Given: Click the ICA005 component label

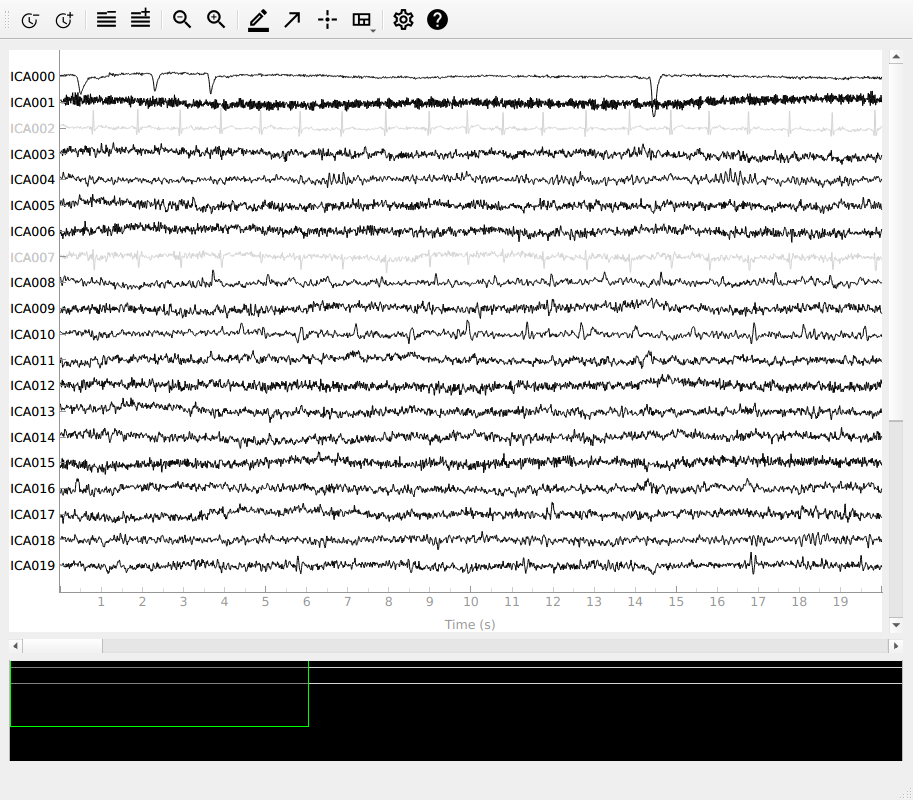Looking at the screenshot, I should (33, 206).
